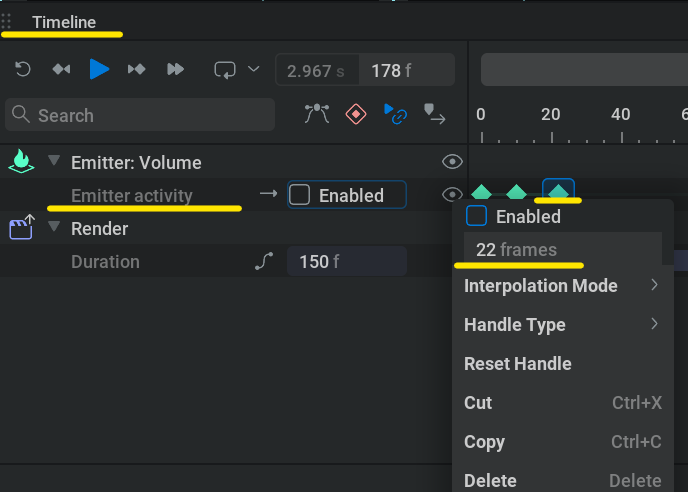Click the Search field in Timeline

click(x=140, y=115)
